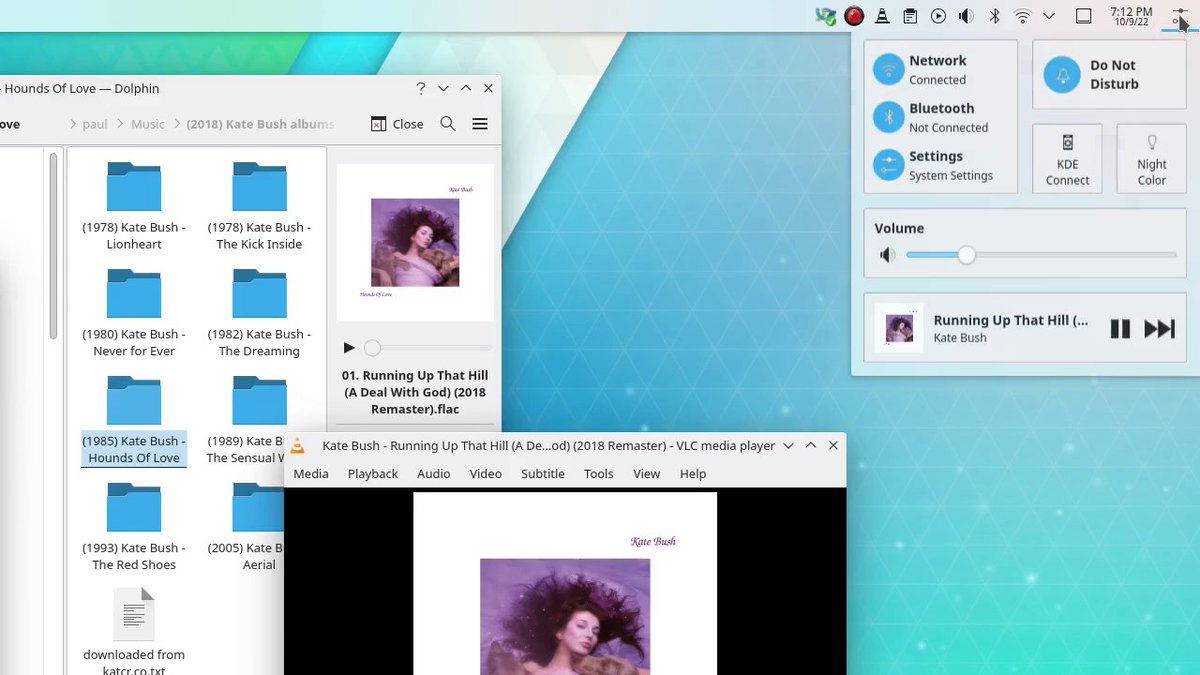The height and width of the screenshot is (675, 1200).
Task: Open '(1978) Kate Bush - Lionheart' folder
Action: [x=134, y=205]
